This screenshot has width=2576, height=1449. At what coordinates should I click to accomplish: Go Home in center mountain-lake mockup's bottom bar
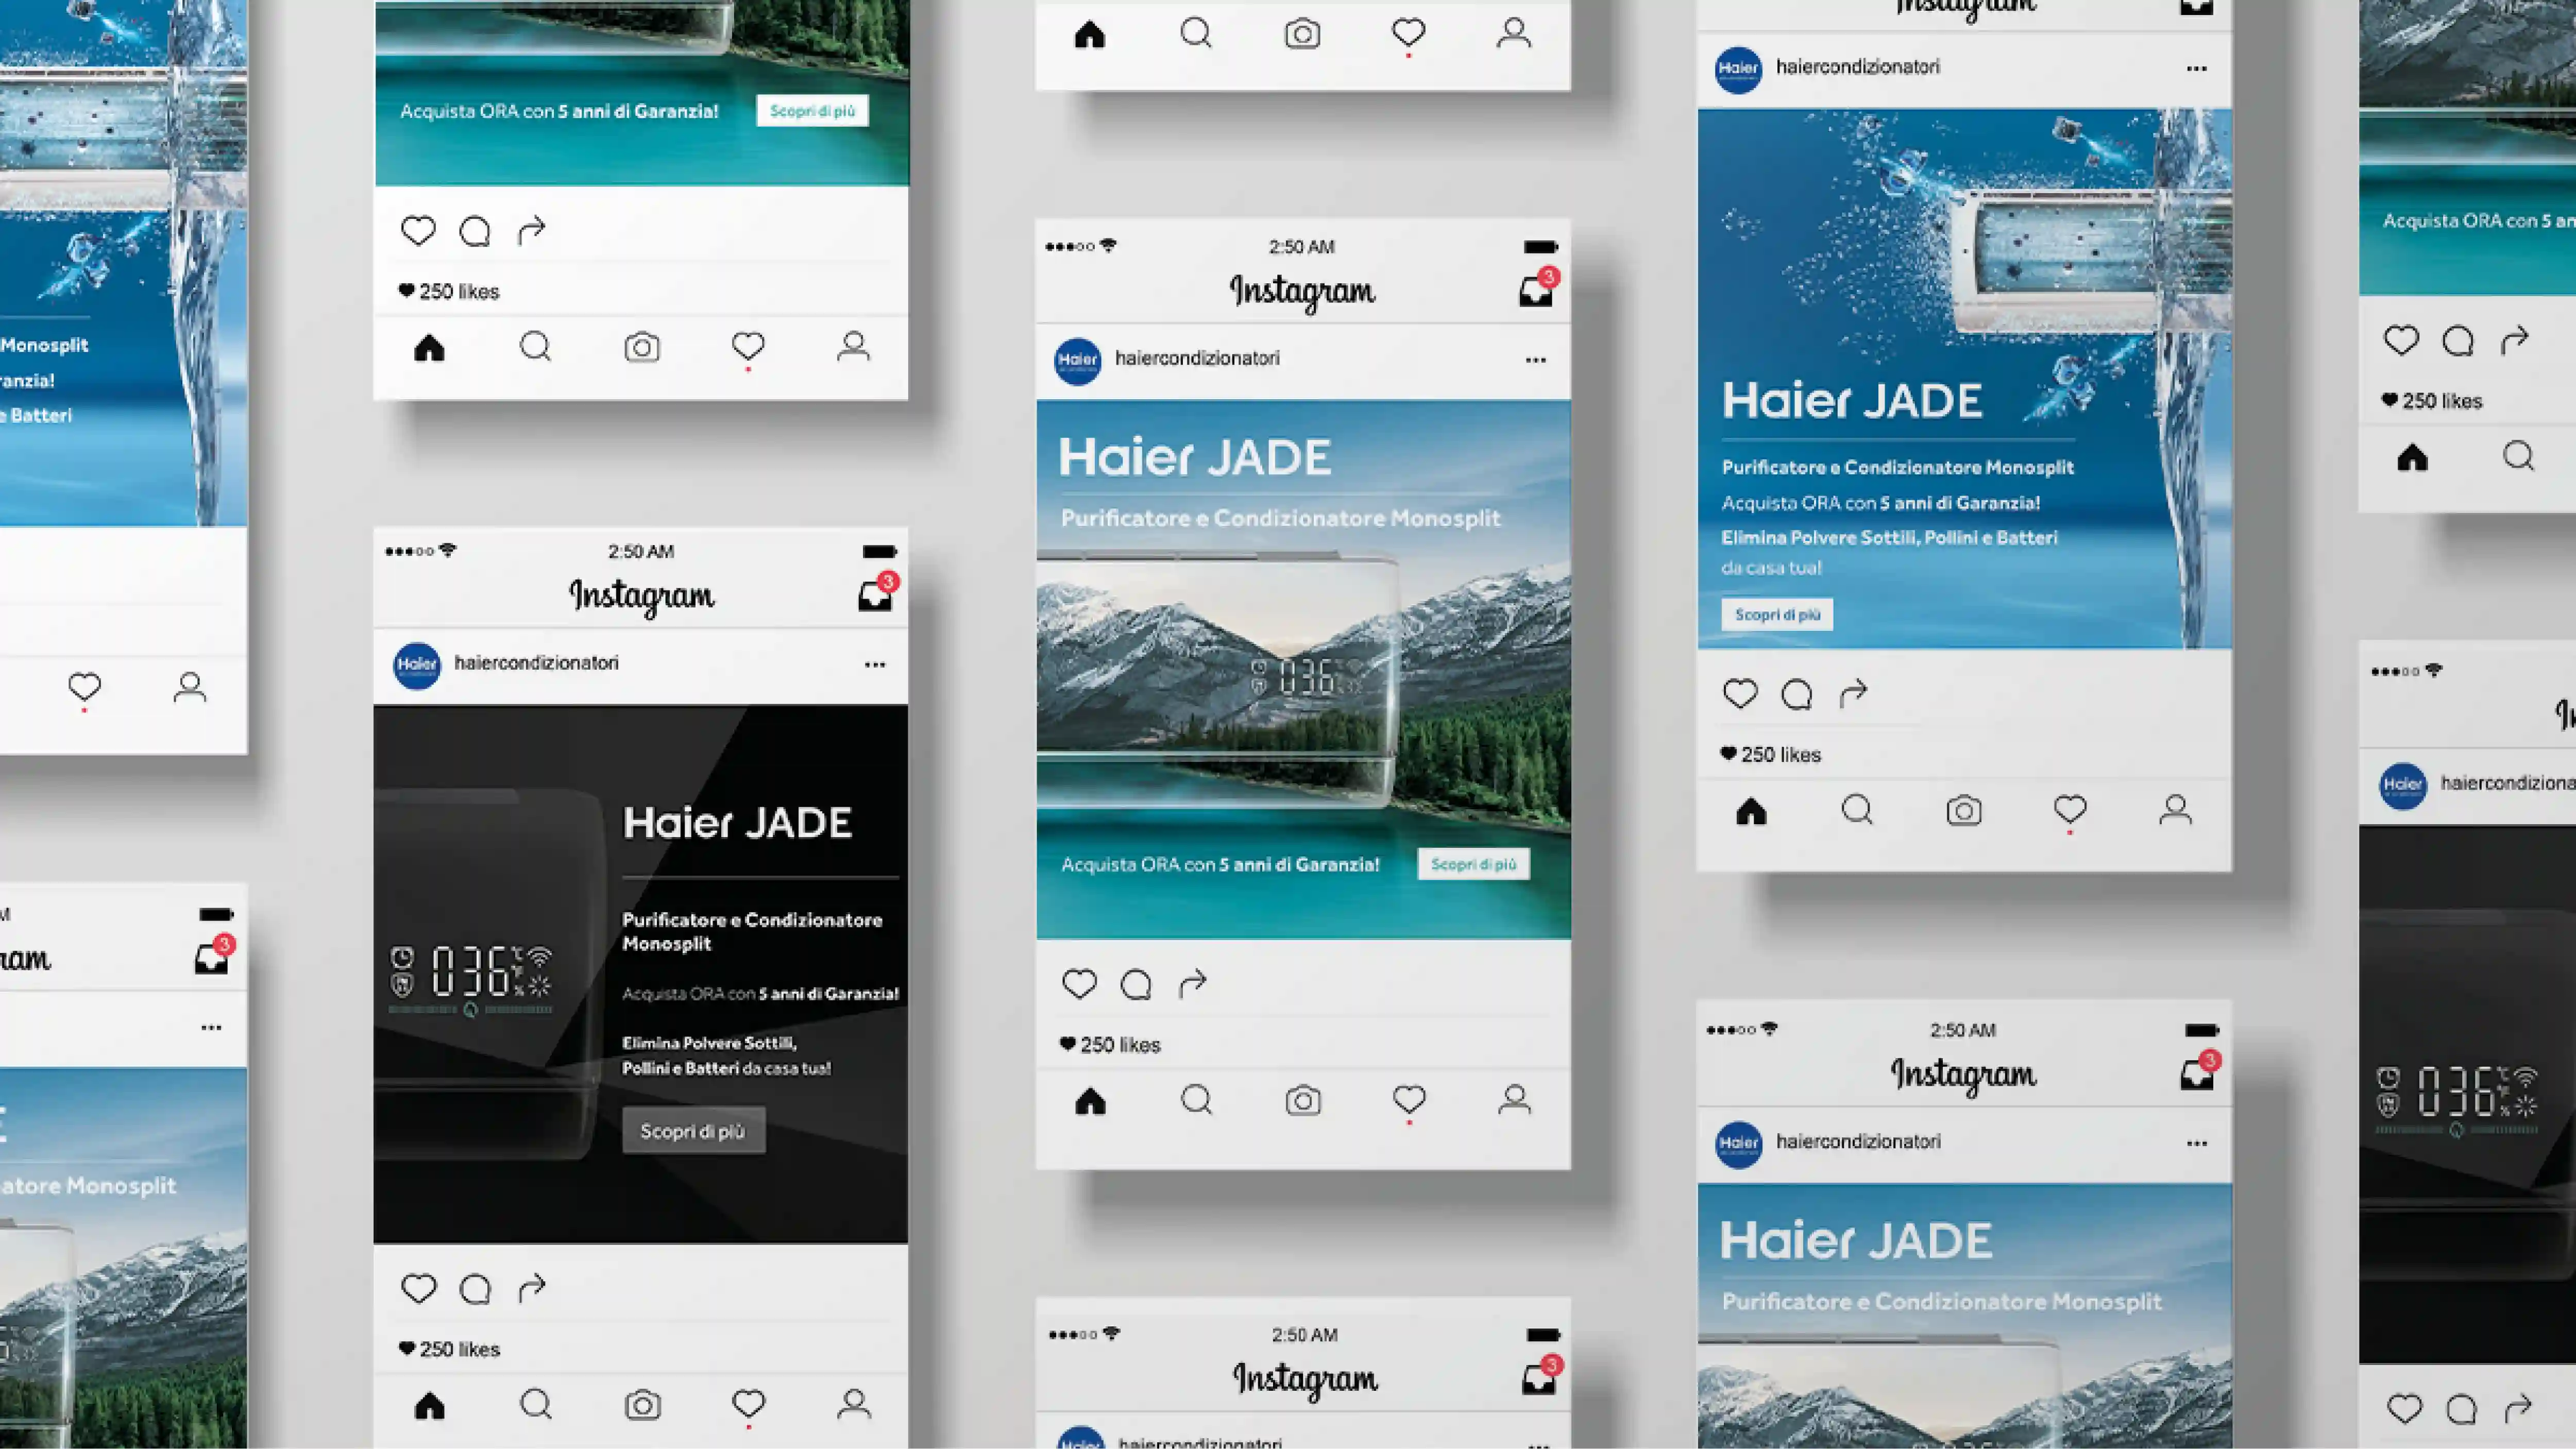pyautogui.click(x=1090, y=1101)
